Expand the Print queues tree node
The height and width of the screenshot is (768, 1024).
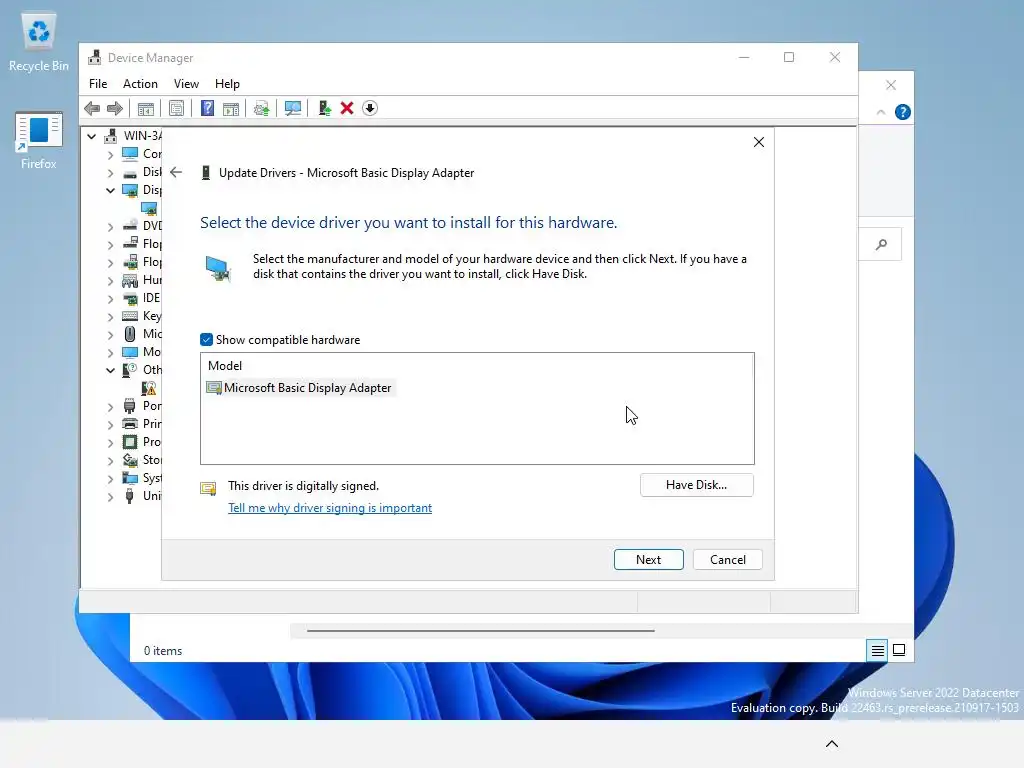(110, 424)
